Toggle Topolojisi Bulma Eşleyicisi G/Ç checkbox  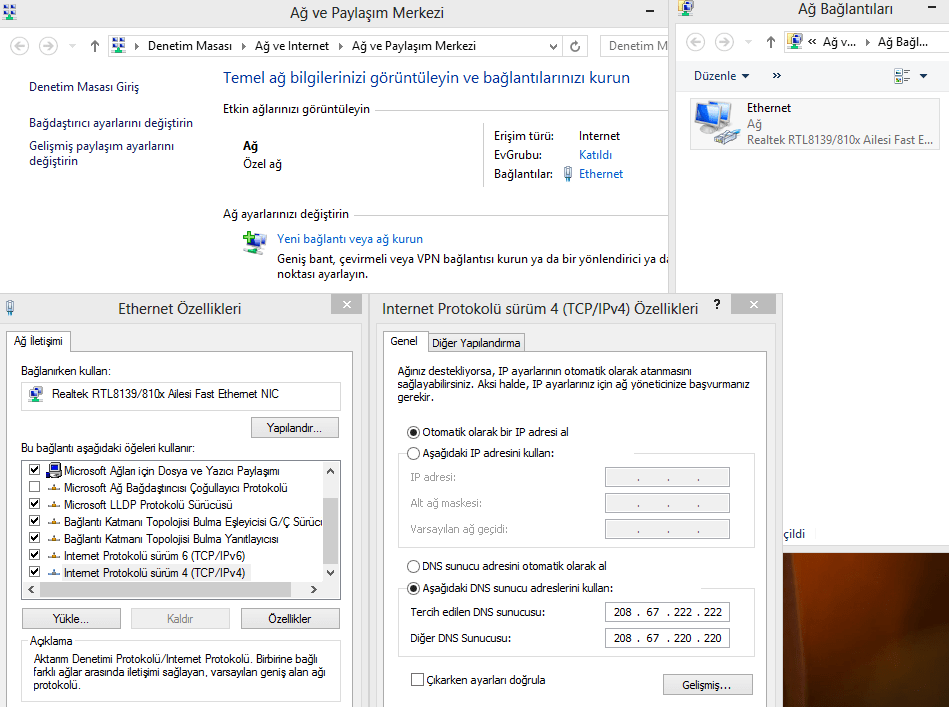pyautogui.click(x=34, y=521)
